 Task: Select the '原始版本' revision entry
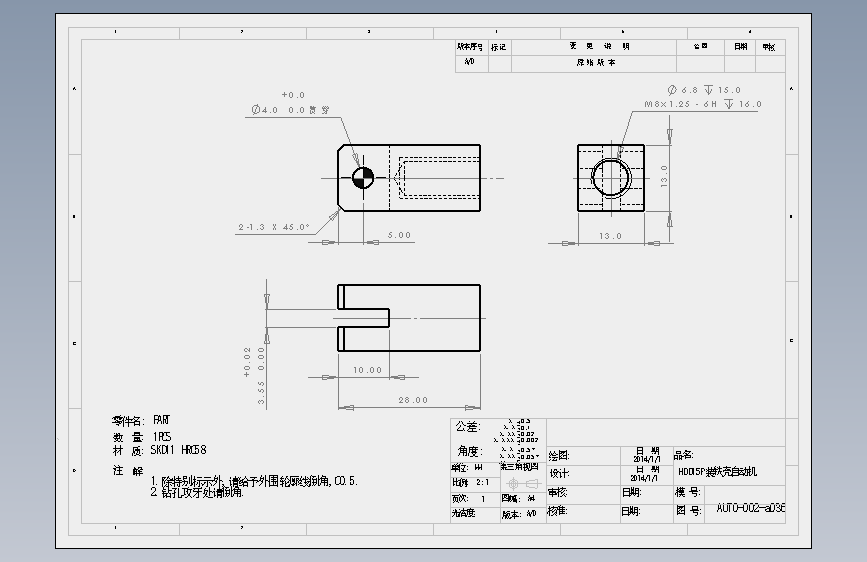tap(596, 63)
